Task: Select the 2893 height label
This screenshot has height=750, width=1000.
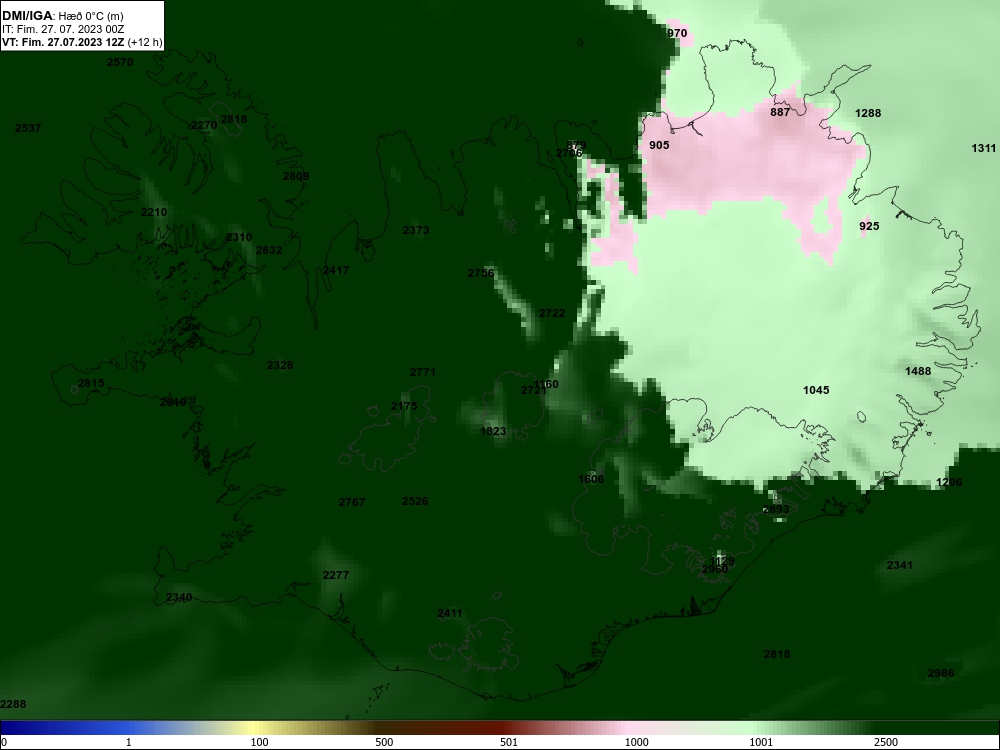Action: (776, 509)
